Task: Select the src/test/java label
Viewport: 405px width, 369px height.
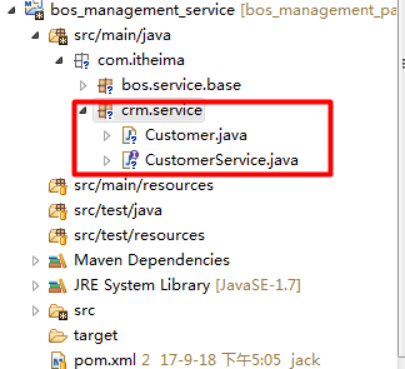Action: coord(118,210)
